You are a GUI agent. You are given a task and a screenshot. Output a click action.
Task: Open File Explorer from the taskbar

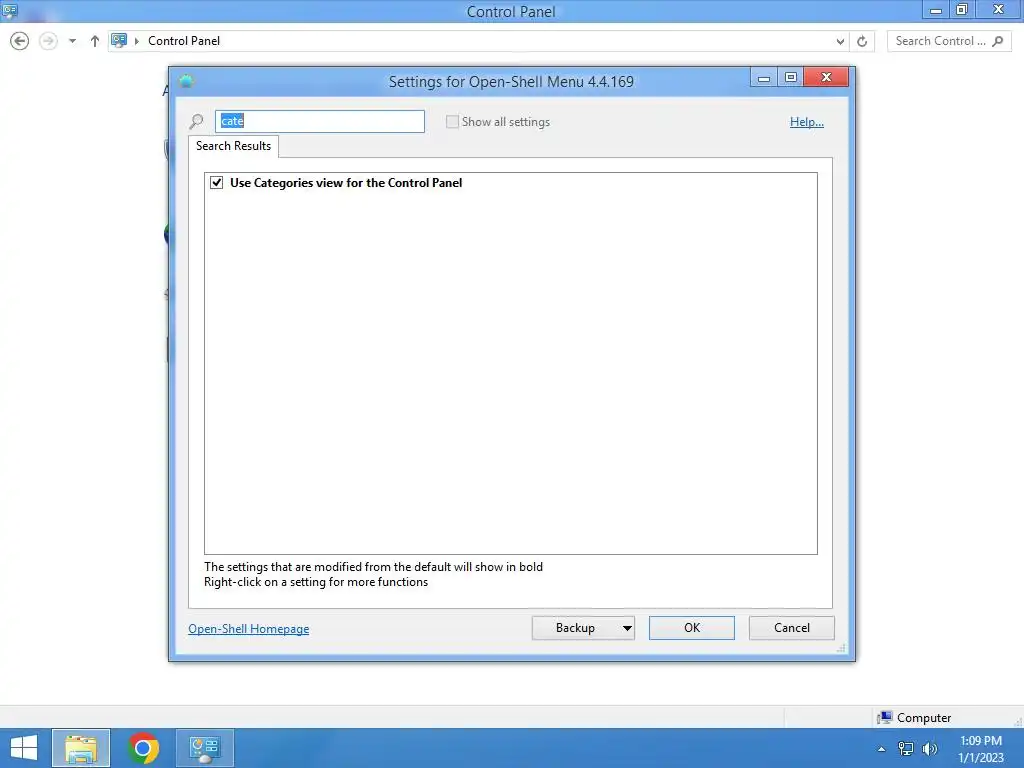(x=81, y=748)
